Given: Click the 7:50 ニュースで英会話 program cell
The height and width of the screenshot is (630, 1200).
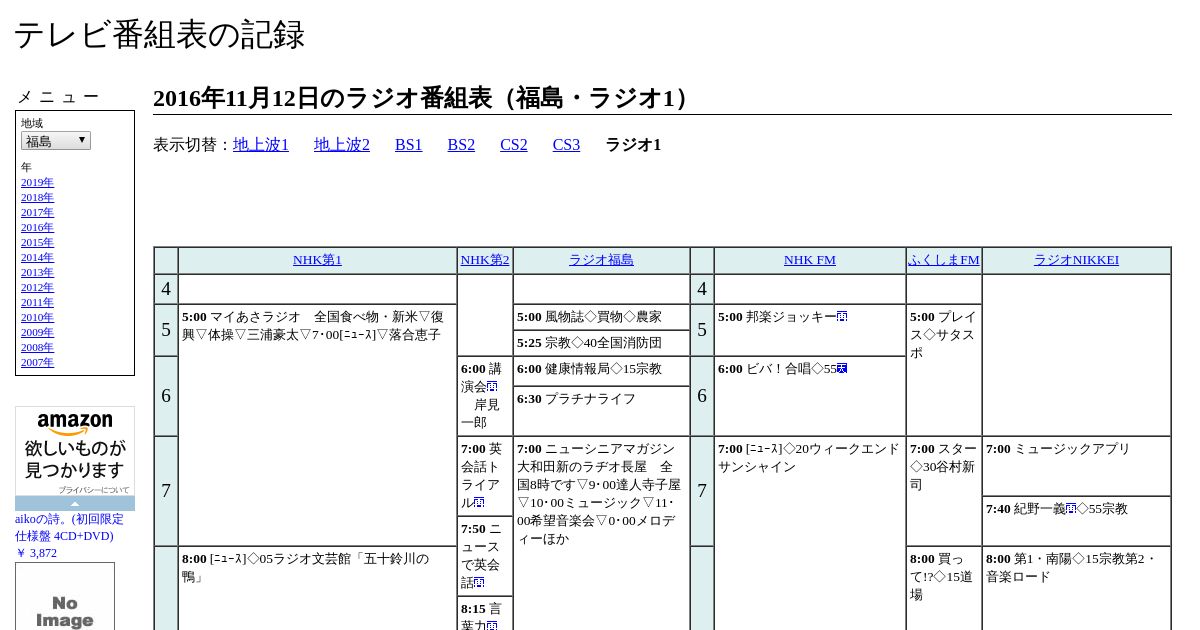Looking at the screenshot, I should coord(485,556).
